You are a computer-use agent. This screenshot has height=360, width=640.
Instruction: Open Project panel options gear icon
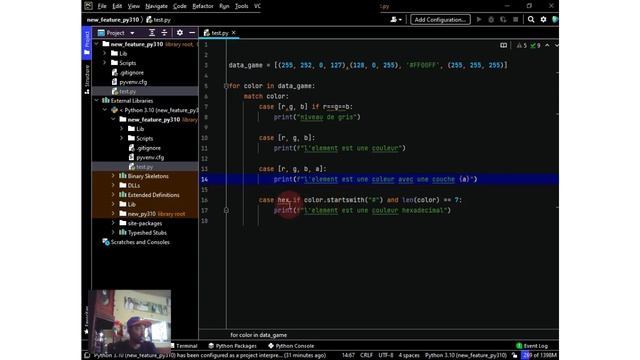(180, 33)
